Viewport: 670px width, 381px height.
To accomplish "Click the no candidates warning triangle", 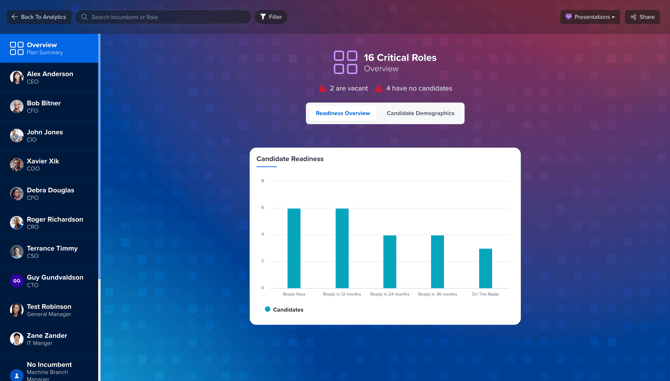I will coord(379,88).
